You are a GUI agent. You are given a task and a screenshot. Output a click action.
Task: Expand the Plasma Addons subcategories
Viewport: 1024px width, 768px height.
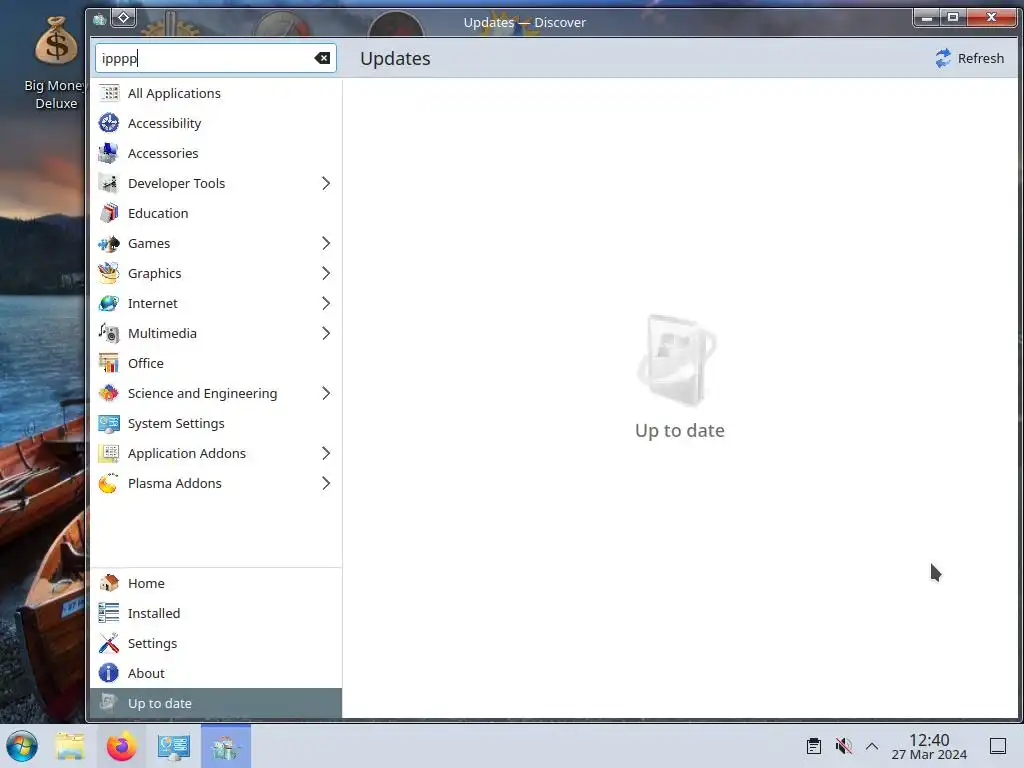tap(326, 484)
